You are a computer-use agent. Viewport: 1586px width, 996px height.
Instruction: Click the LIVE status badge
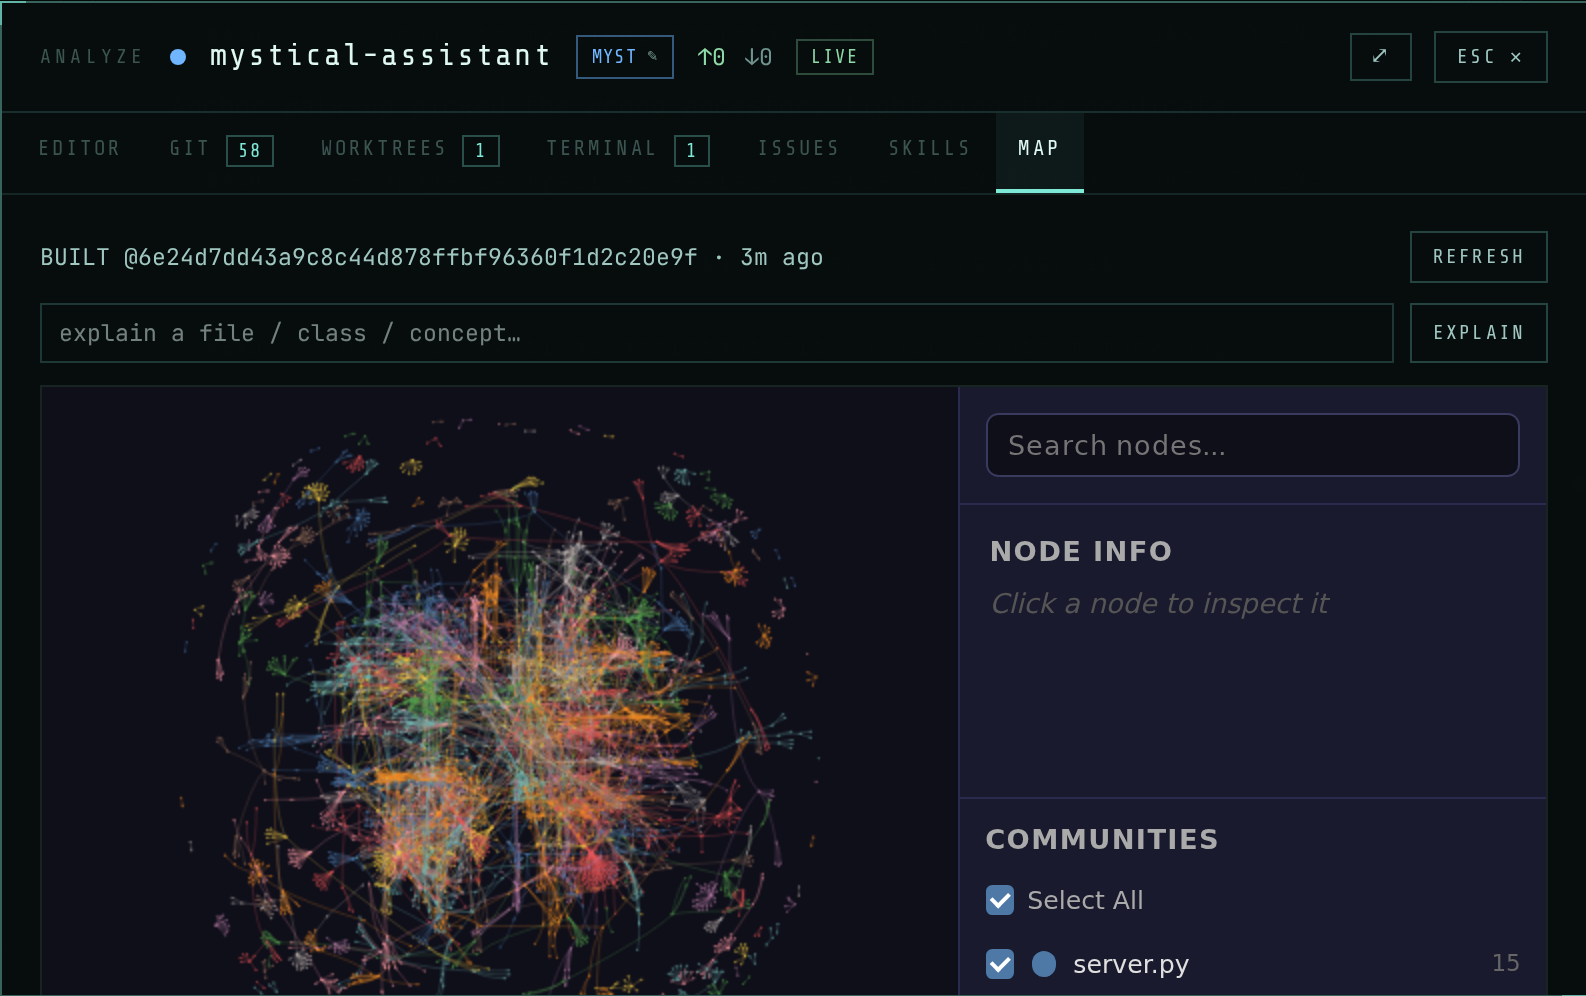tap(834, 57)
